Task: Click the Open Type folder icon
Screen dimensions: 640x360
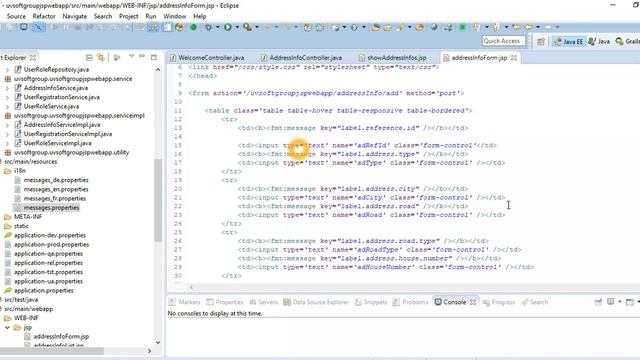Action: point(376,27)
